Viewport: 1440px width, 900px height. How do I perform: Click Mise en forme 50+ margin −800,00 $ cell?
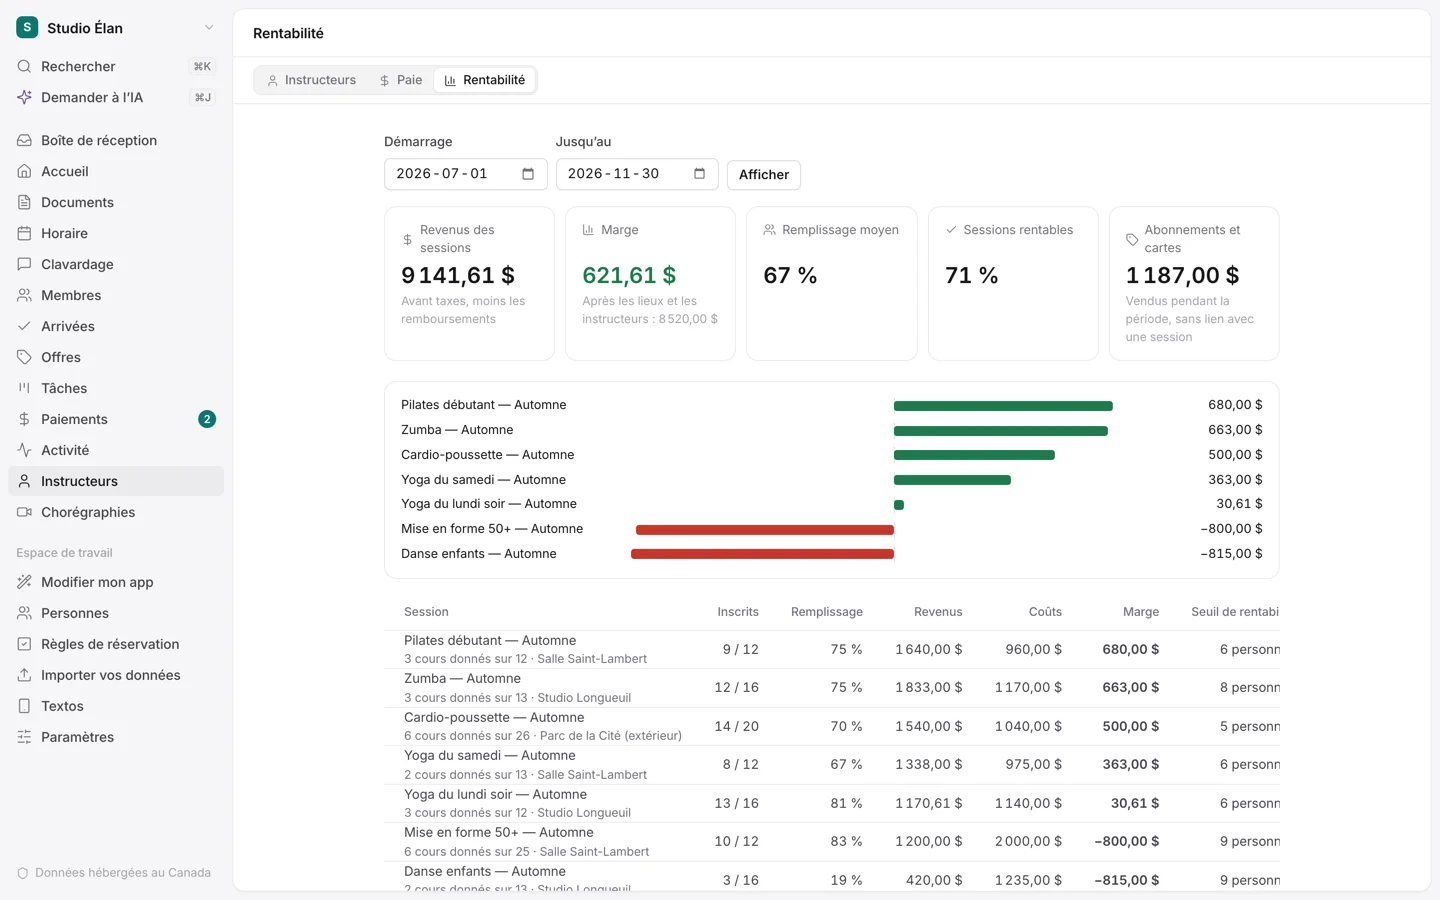[1127, 842]
